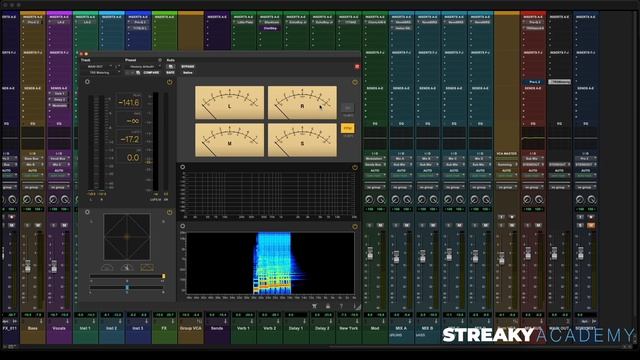The width and height of the screenshot is (640, 360).
Task: Select the MIX A track name
Action: point(401,328)
